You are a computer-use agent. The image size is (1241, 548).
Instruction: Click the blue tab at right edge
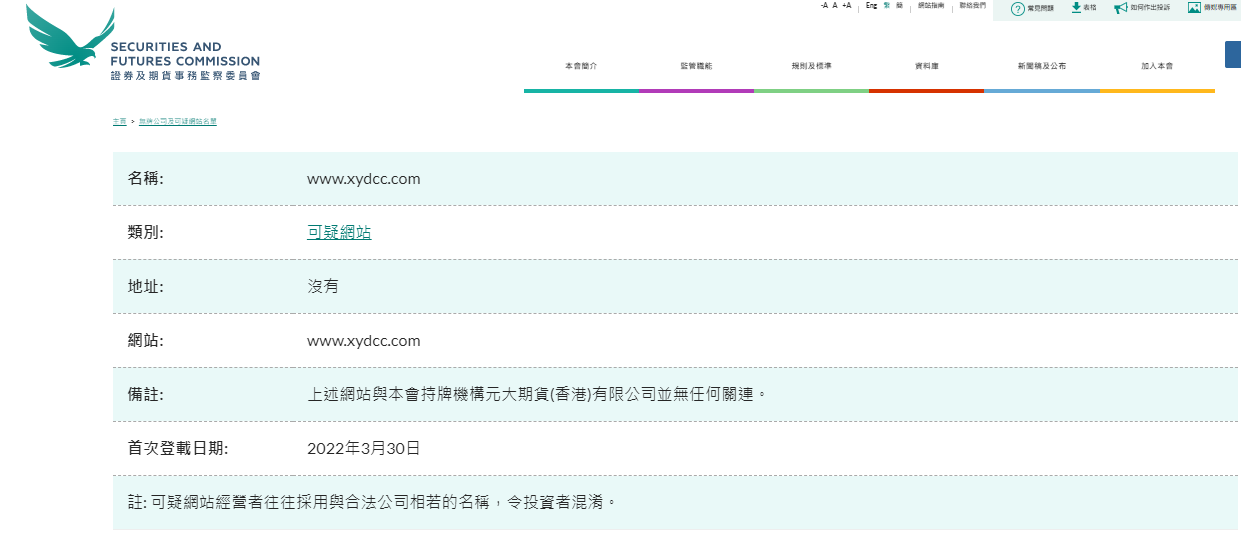[1233, 54]
